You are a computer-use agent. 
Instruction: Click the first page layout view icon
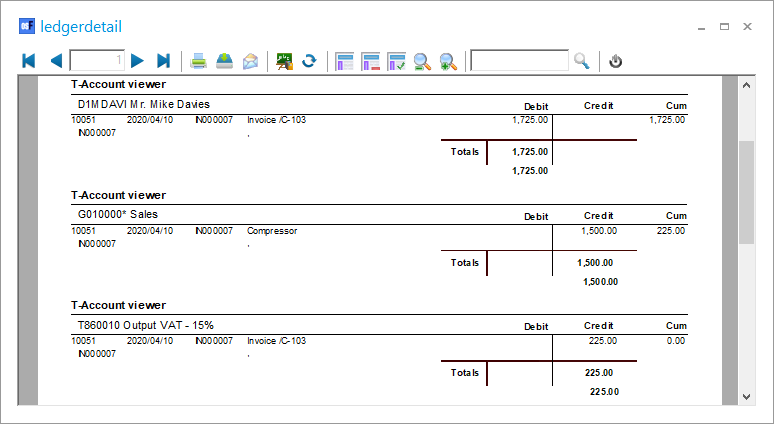[x=345, y=61]
